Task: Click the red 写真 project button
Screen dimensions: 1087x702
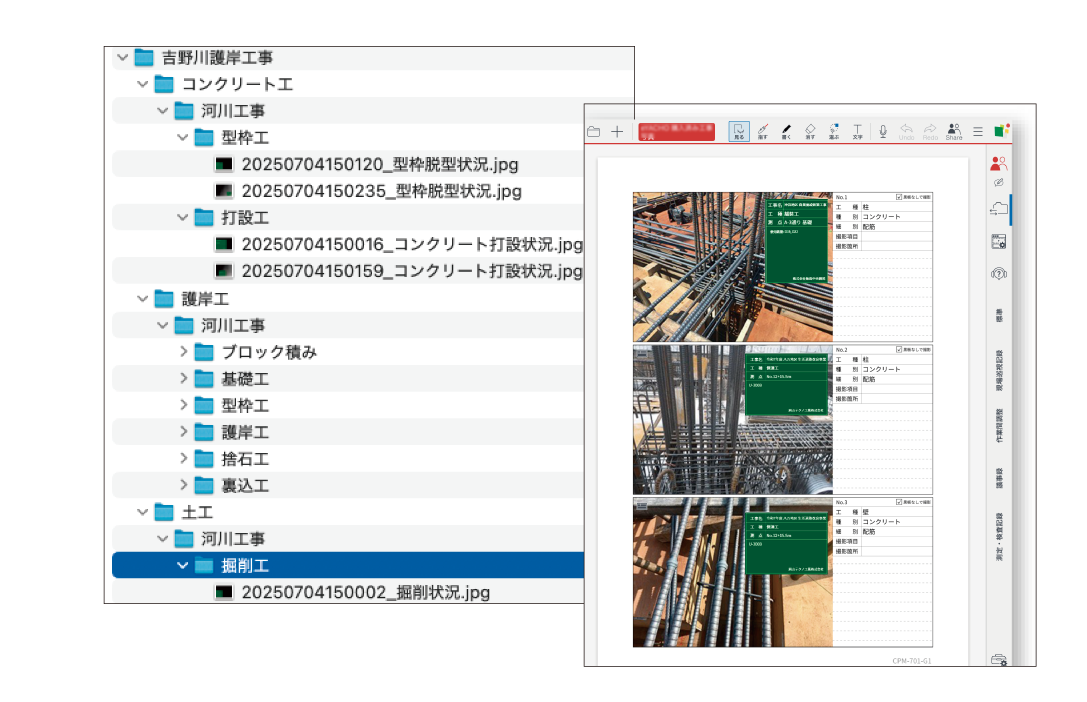Action: 676,131
